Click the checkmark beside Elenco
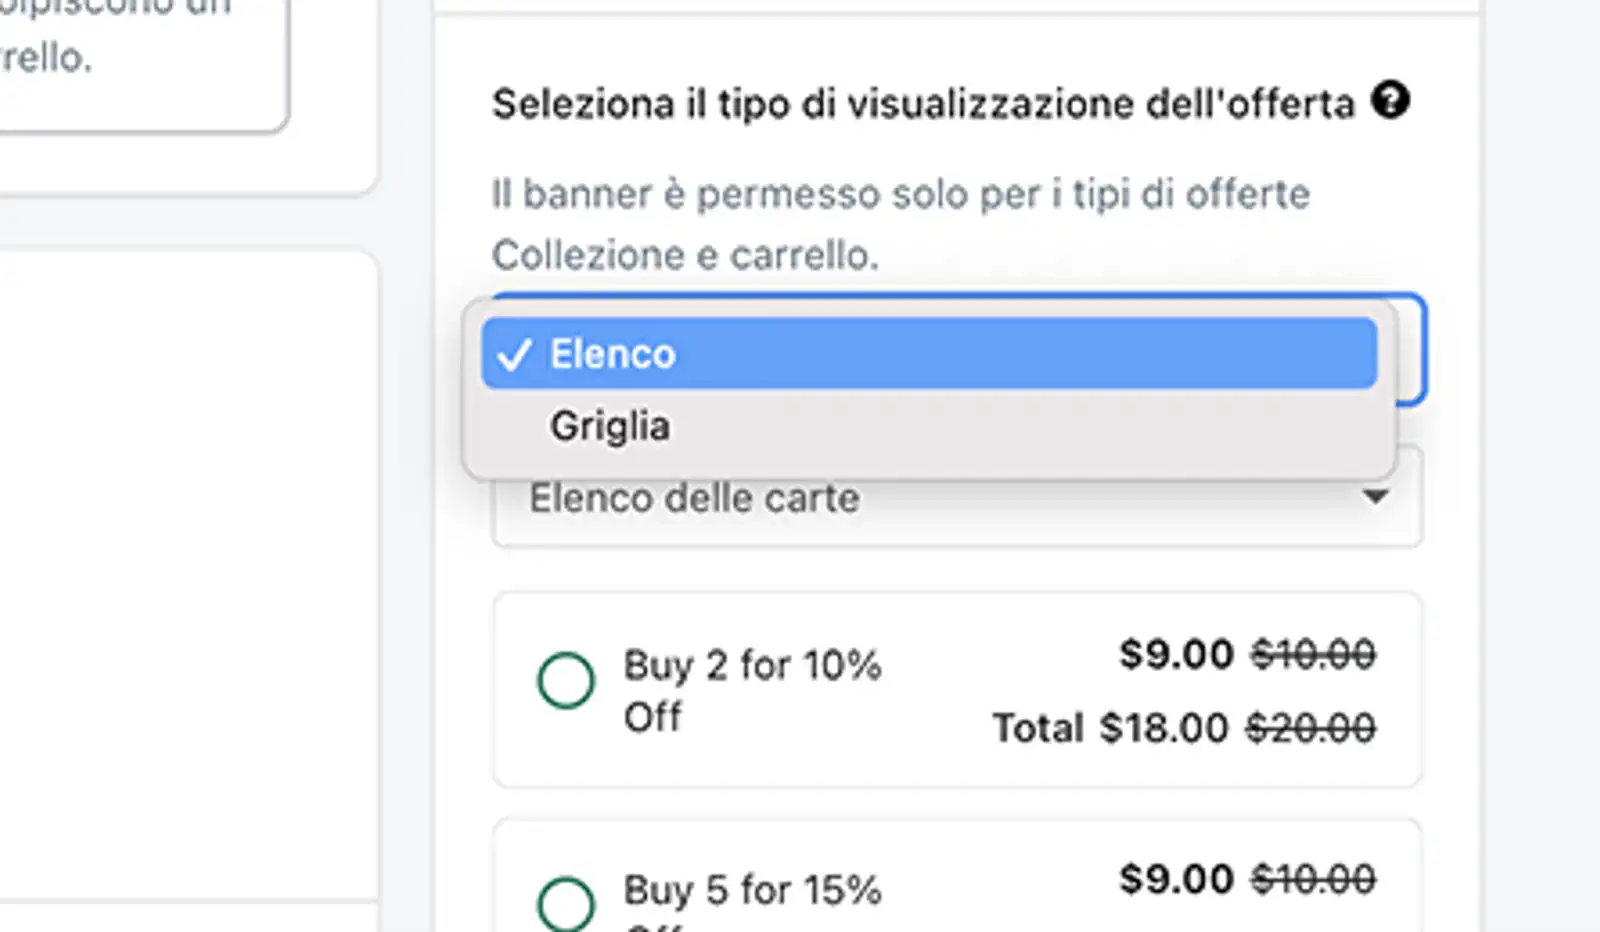Image resolution: width=1600 pixels, height=932 pixels. tap(514, 355)
